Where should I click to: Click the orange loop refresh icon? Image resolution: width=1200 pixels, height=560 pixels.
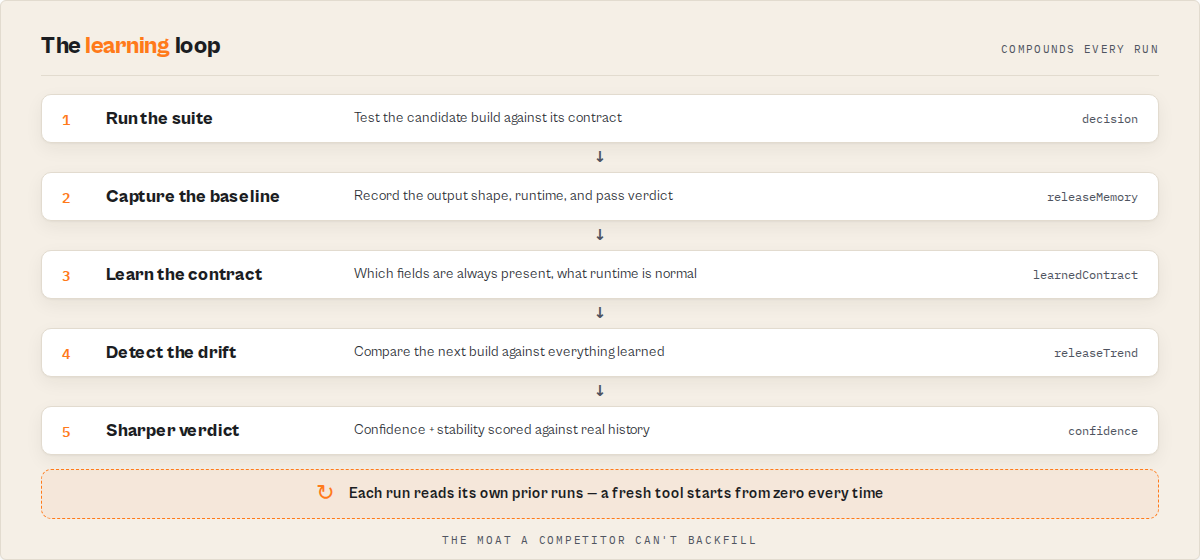(325, 492)
